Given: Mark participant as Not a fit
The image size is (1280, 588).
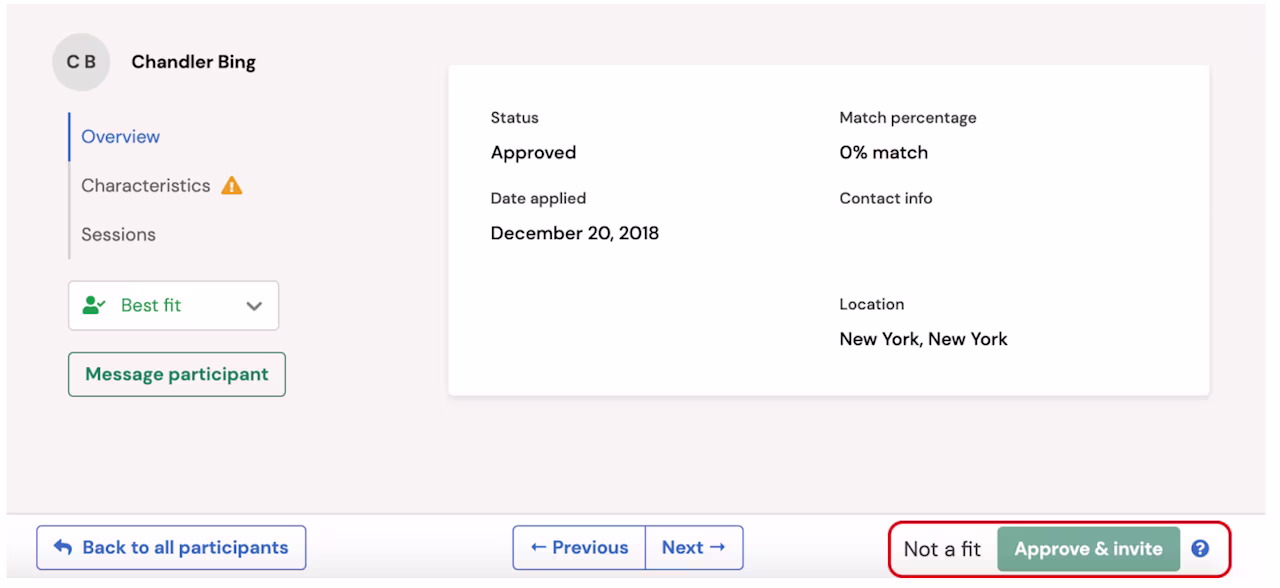Looking at the screenshot, I should point(942,549).
